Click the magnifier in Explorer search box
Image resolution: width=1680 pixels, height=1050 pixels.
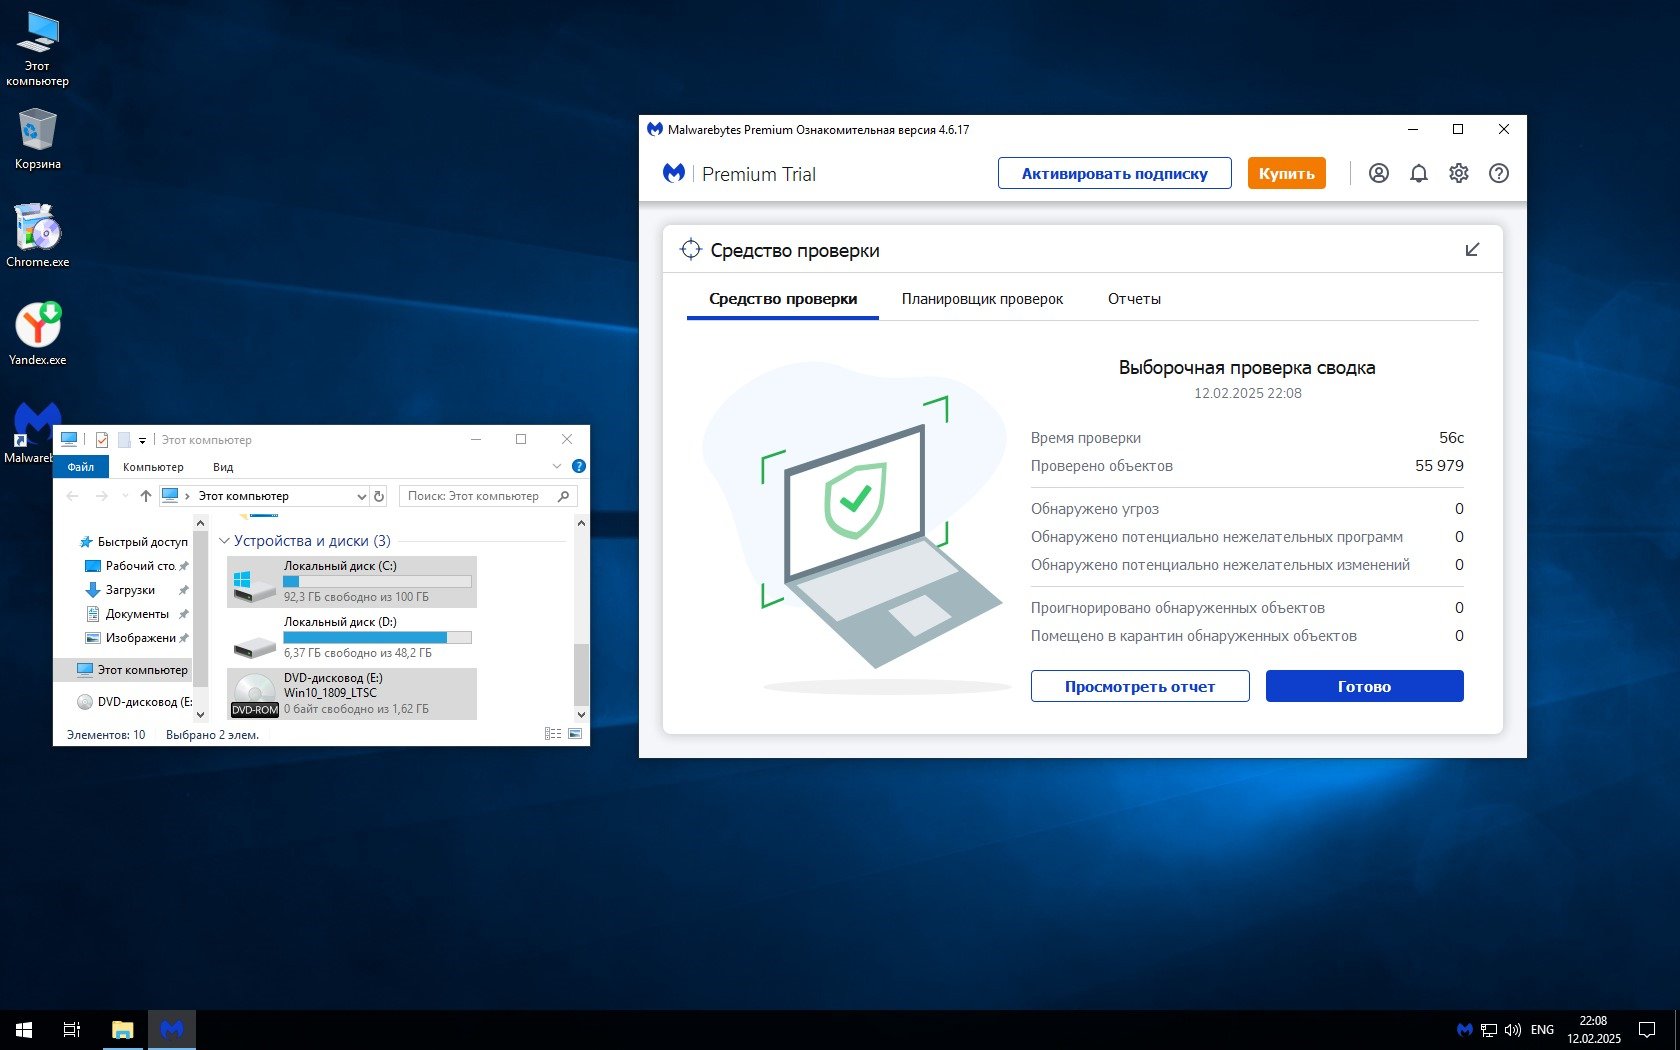click(564, 496)
